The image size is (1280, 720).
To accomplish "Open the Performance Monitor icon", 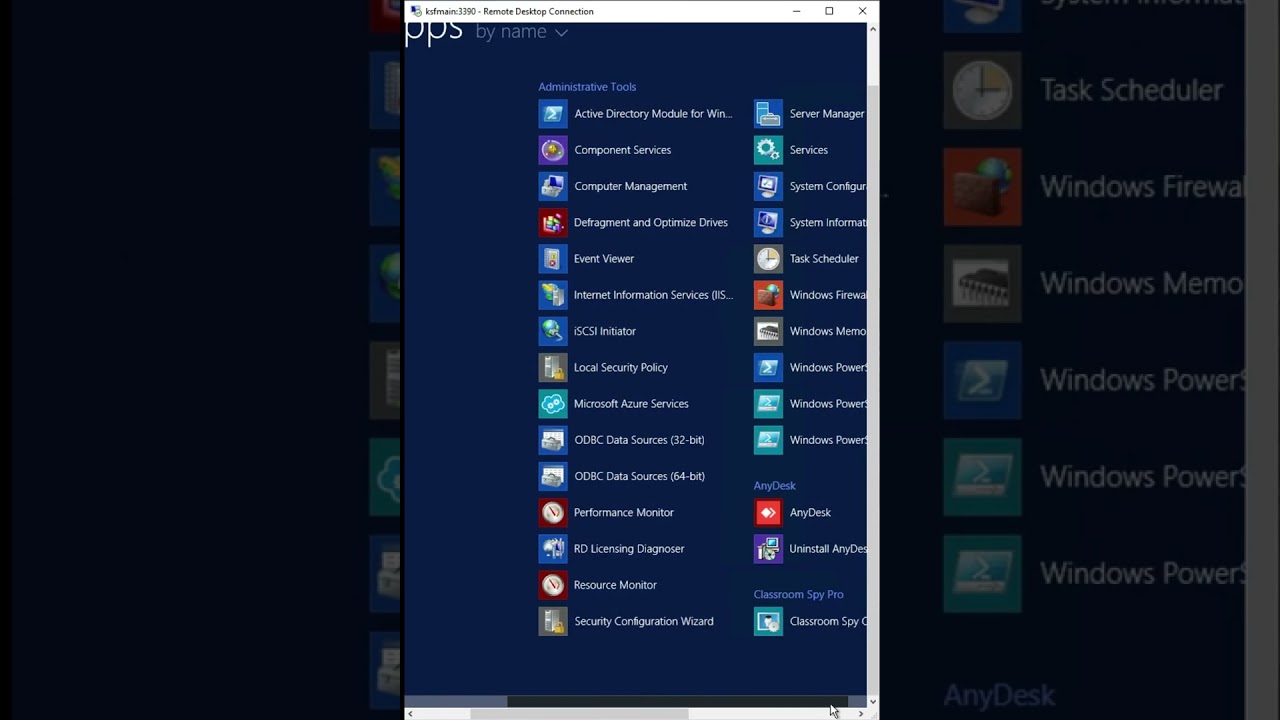I will tap(553, 512).
